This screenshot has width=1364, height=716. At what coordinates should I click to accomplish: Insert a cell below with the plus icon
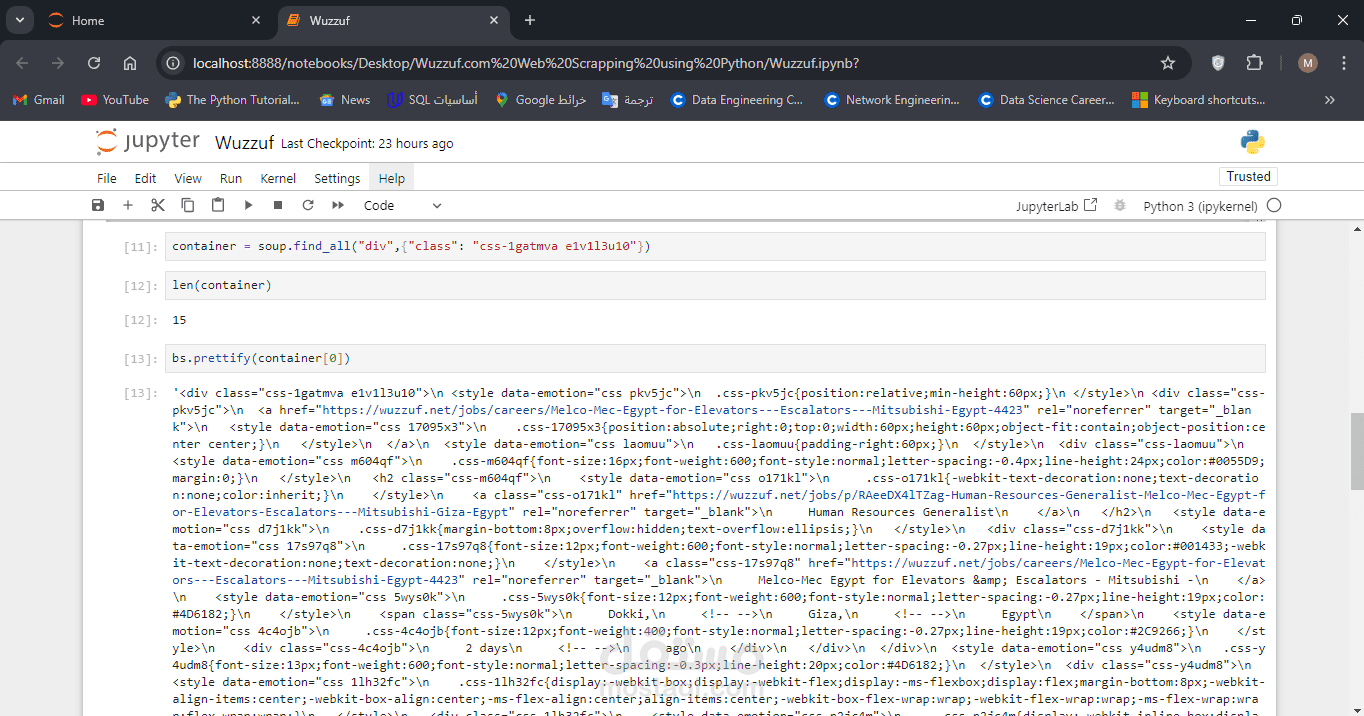128,205
